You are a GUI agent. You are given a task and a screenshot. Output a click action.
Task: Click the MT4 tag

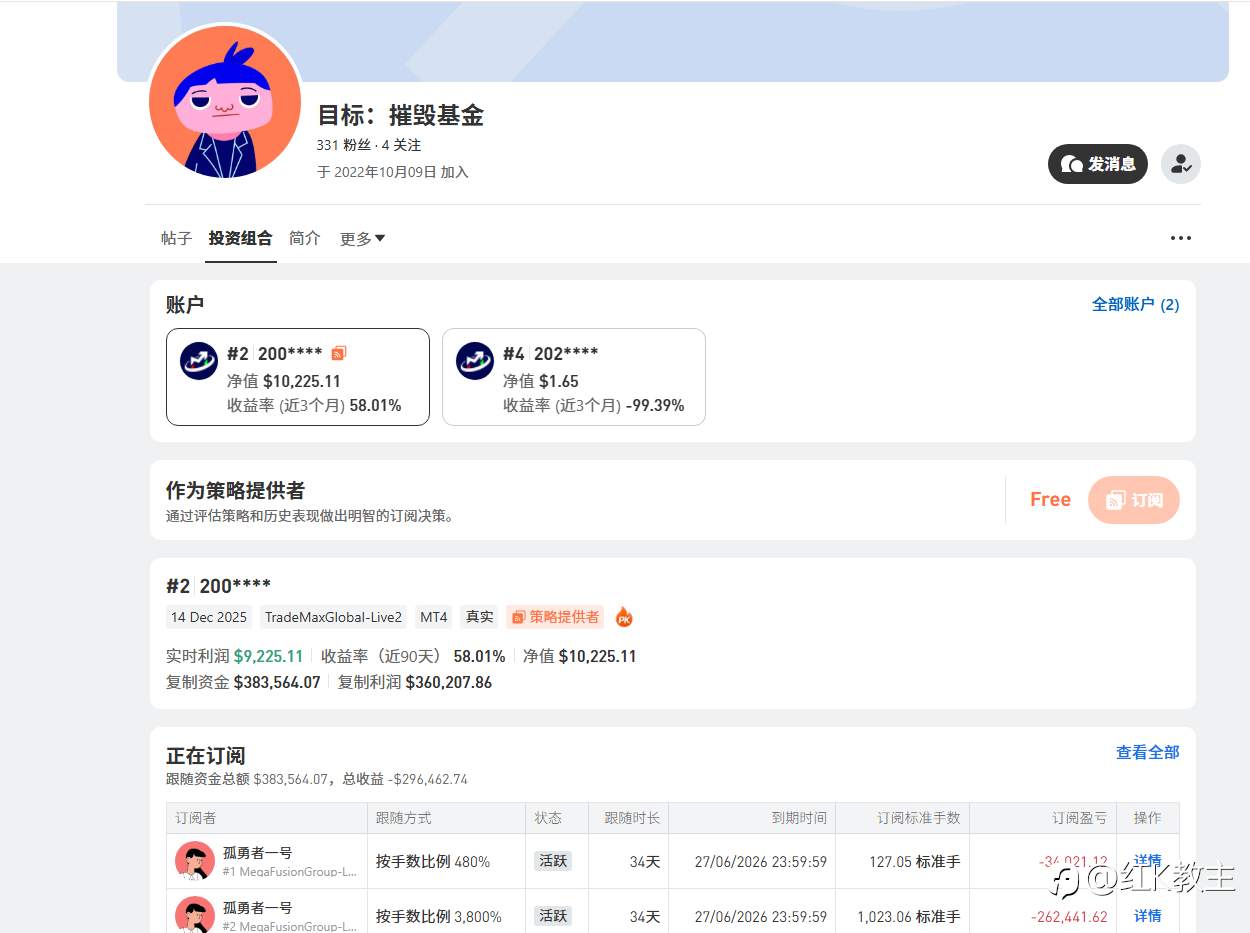click(x=434, y=617)
